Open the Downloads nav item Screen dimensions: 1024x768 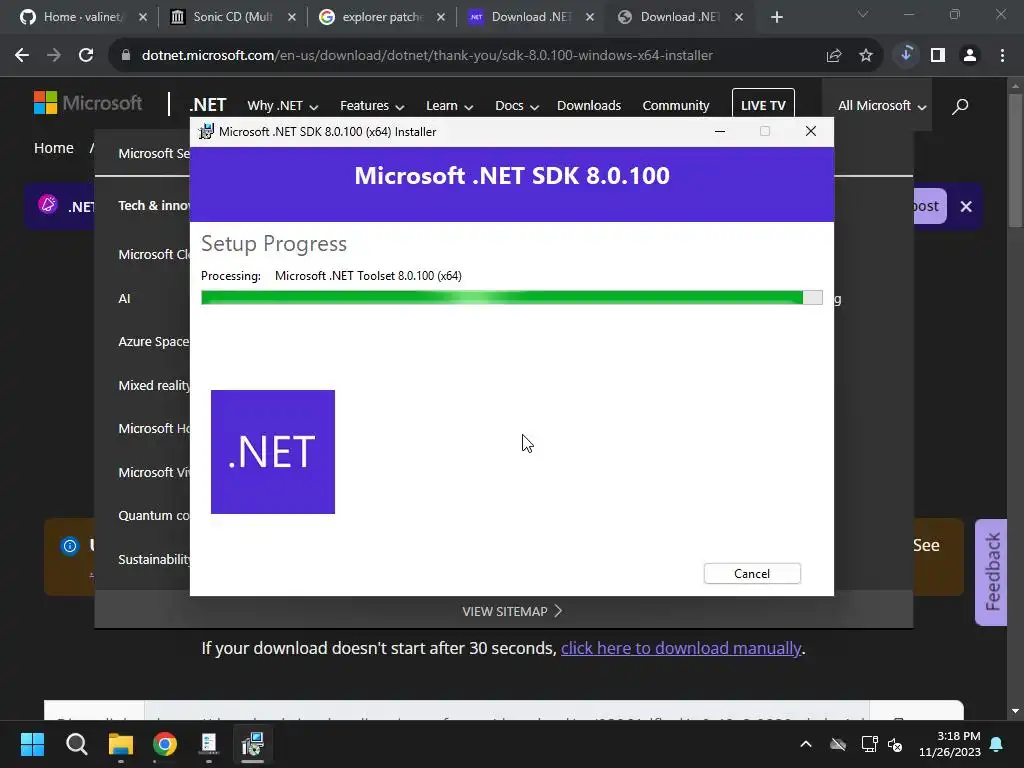588,106
